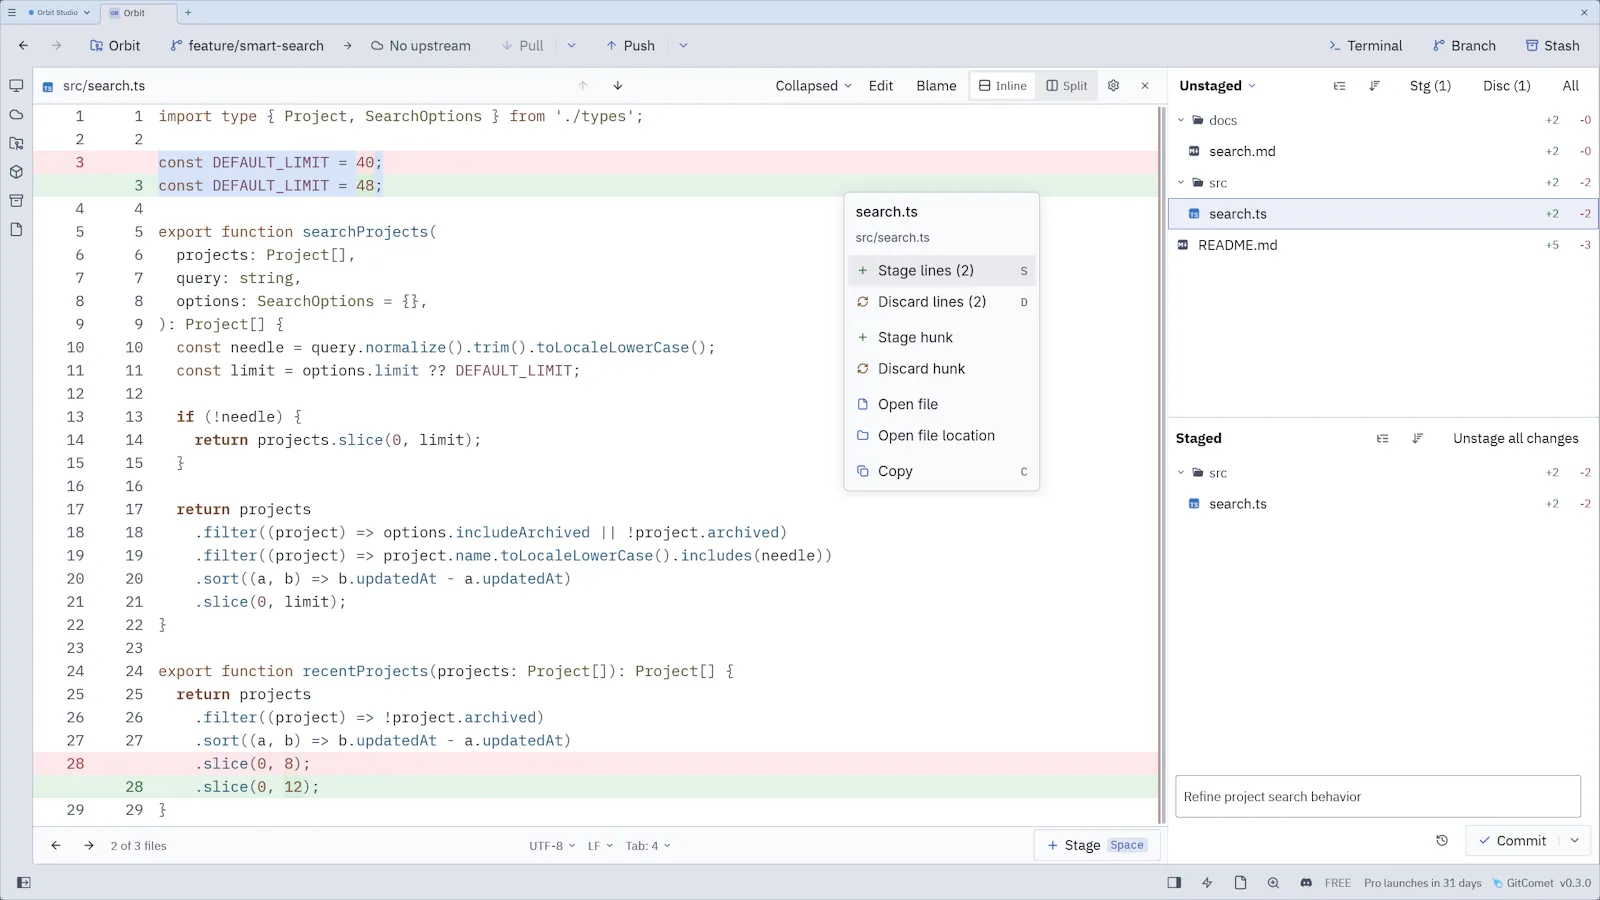Click commit message input field
The image size is (1600, 900).
click(1378, 797)
